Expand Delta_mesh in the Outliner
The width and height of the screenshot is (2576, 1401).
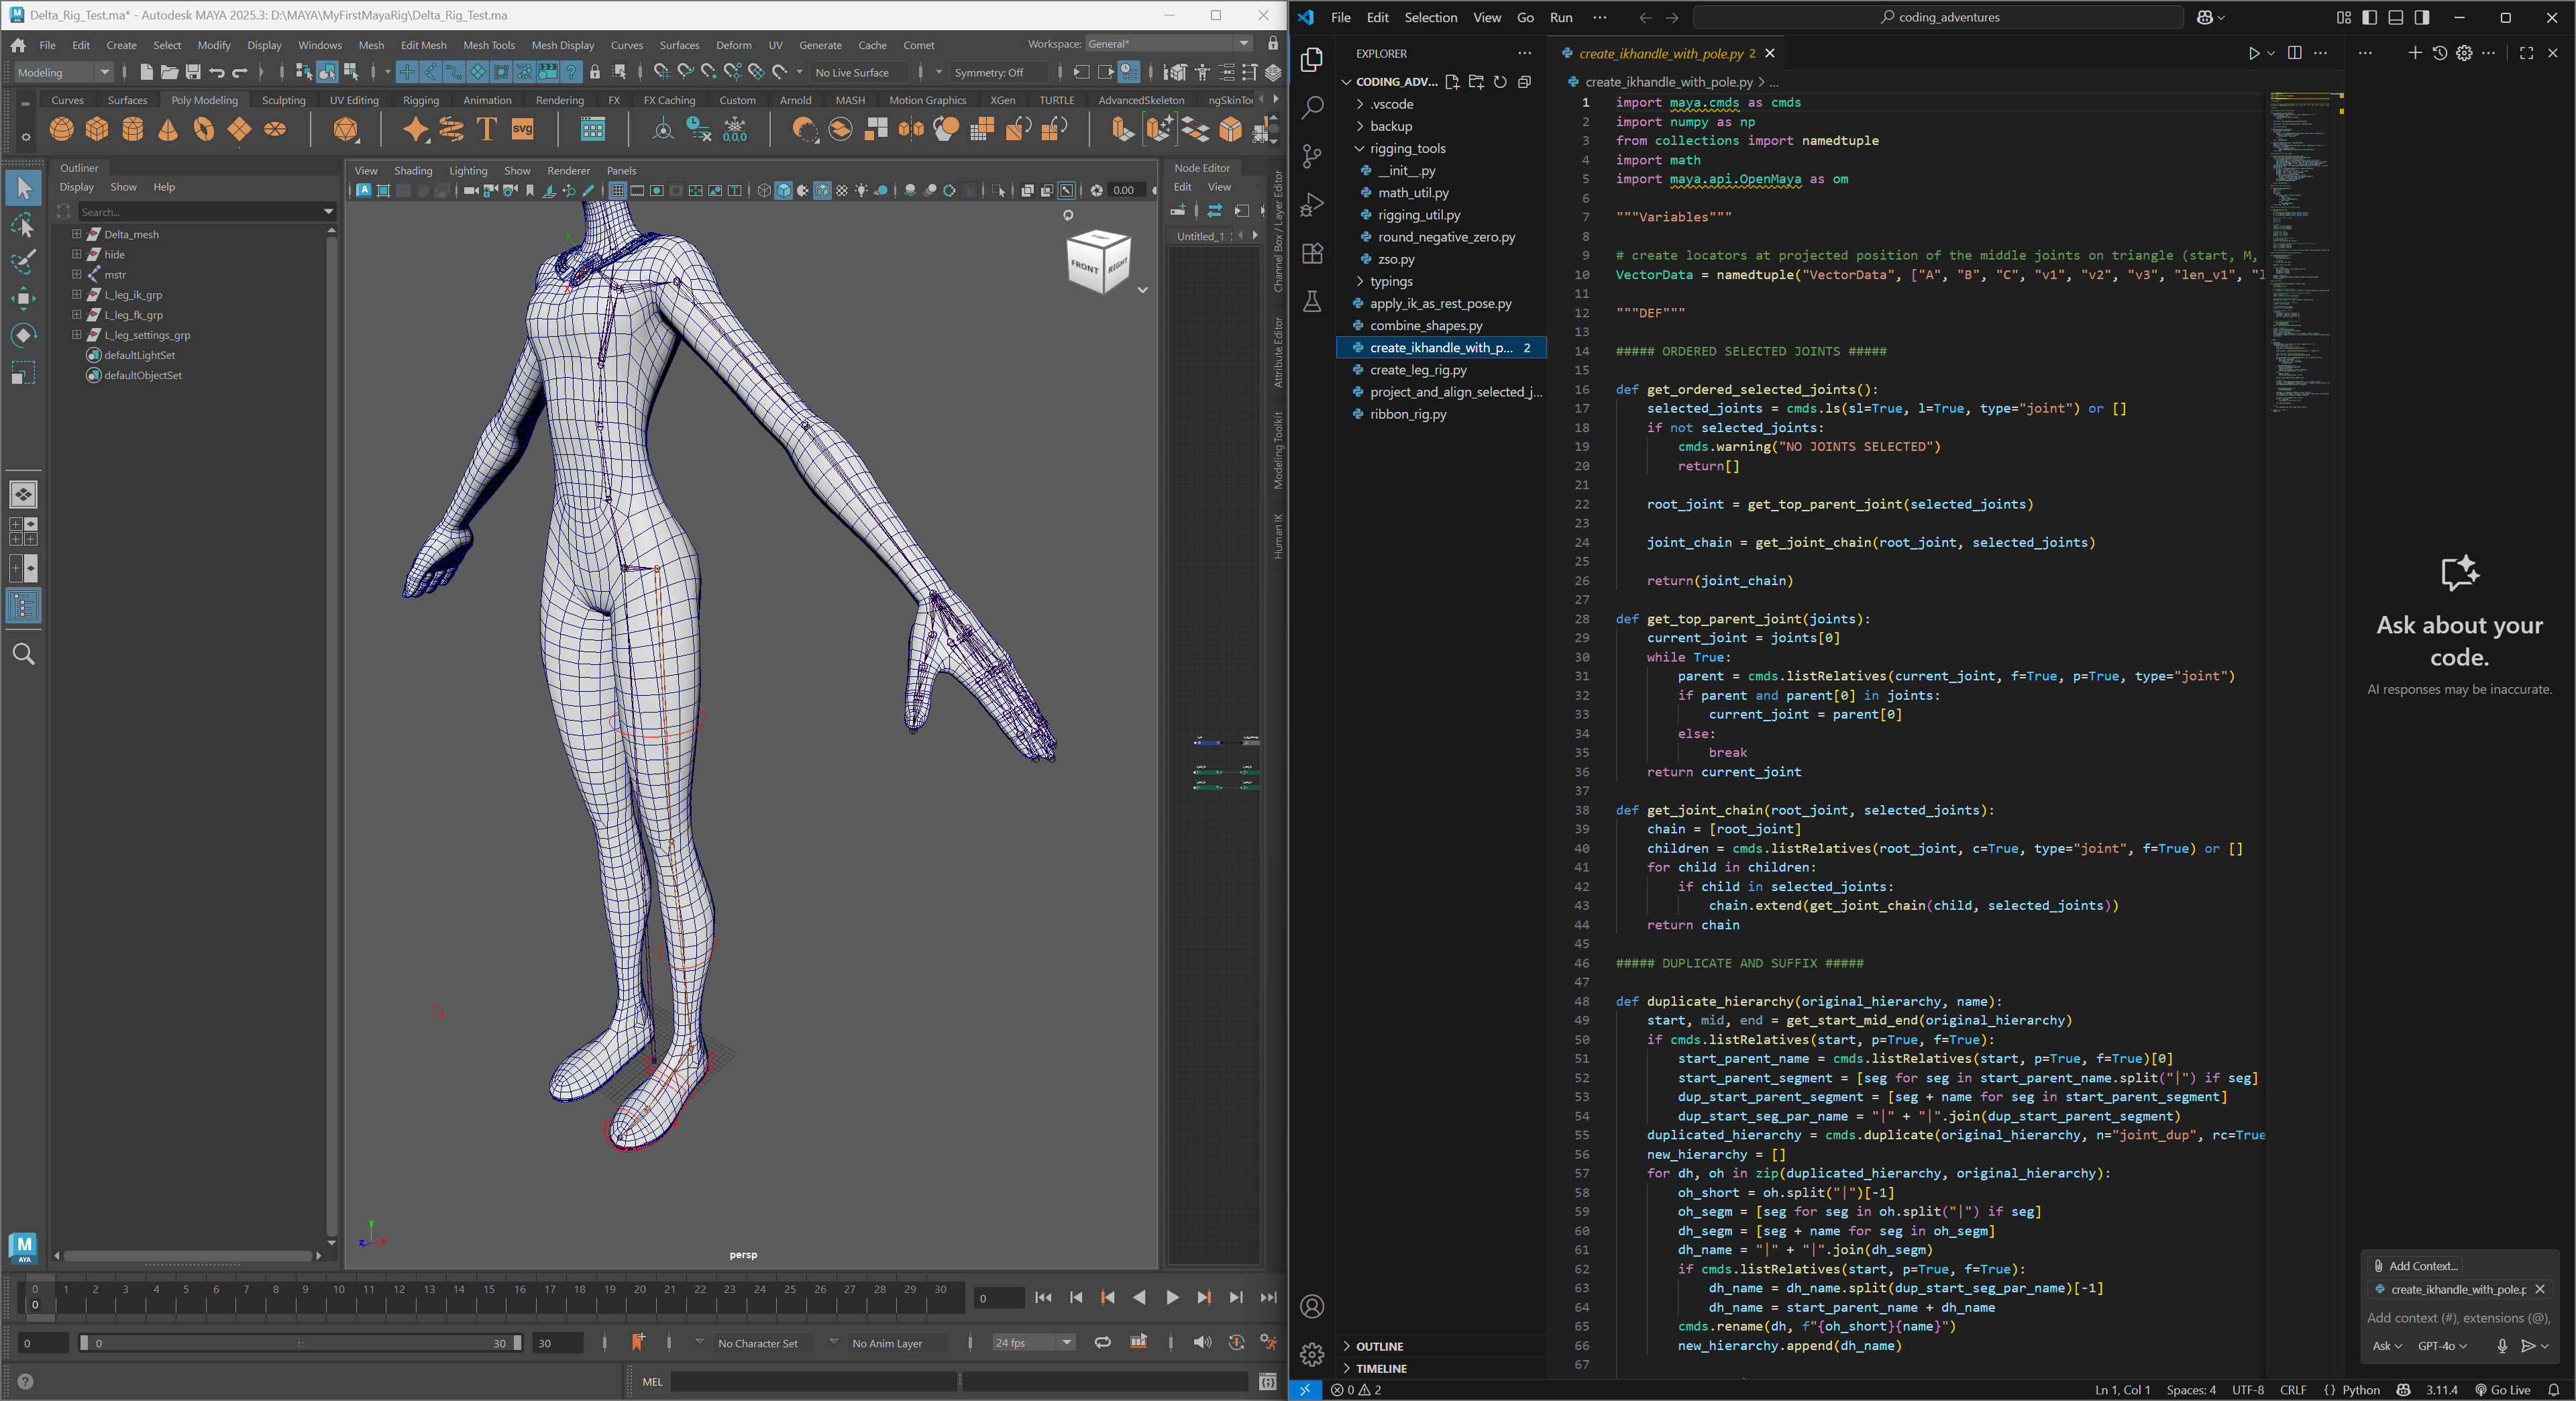coord(76,234)
